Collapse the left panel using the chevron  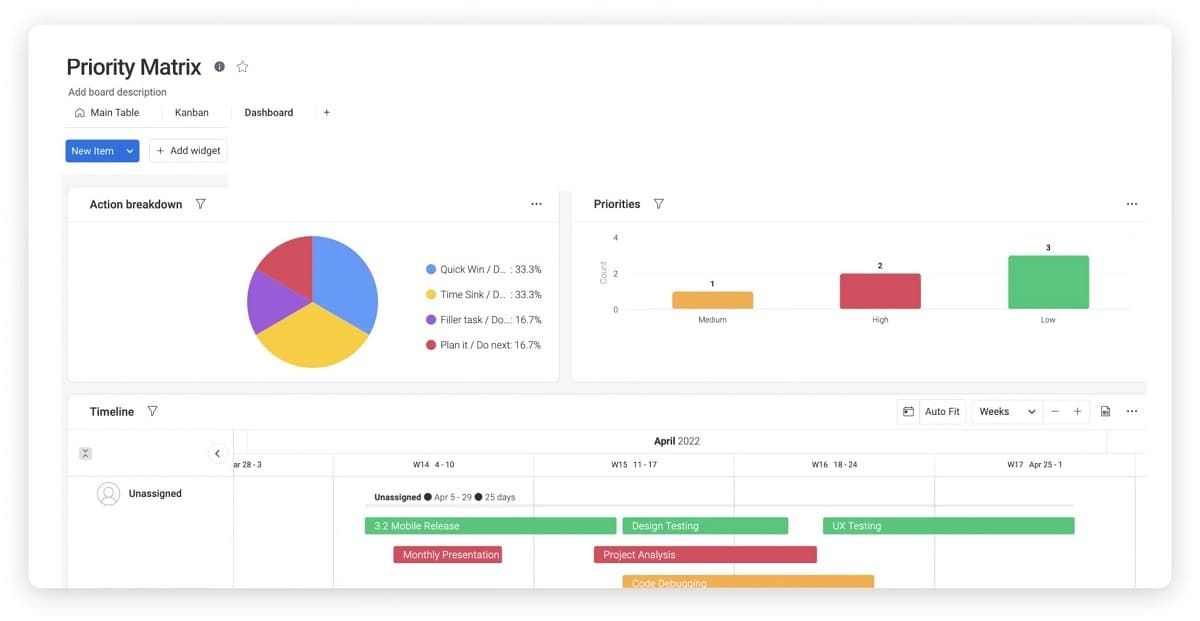tap(217, 452)
